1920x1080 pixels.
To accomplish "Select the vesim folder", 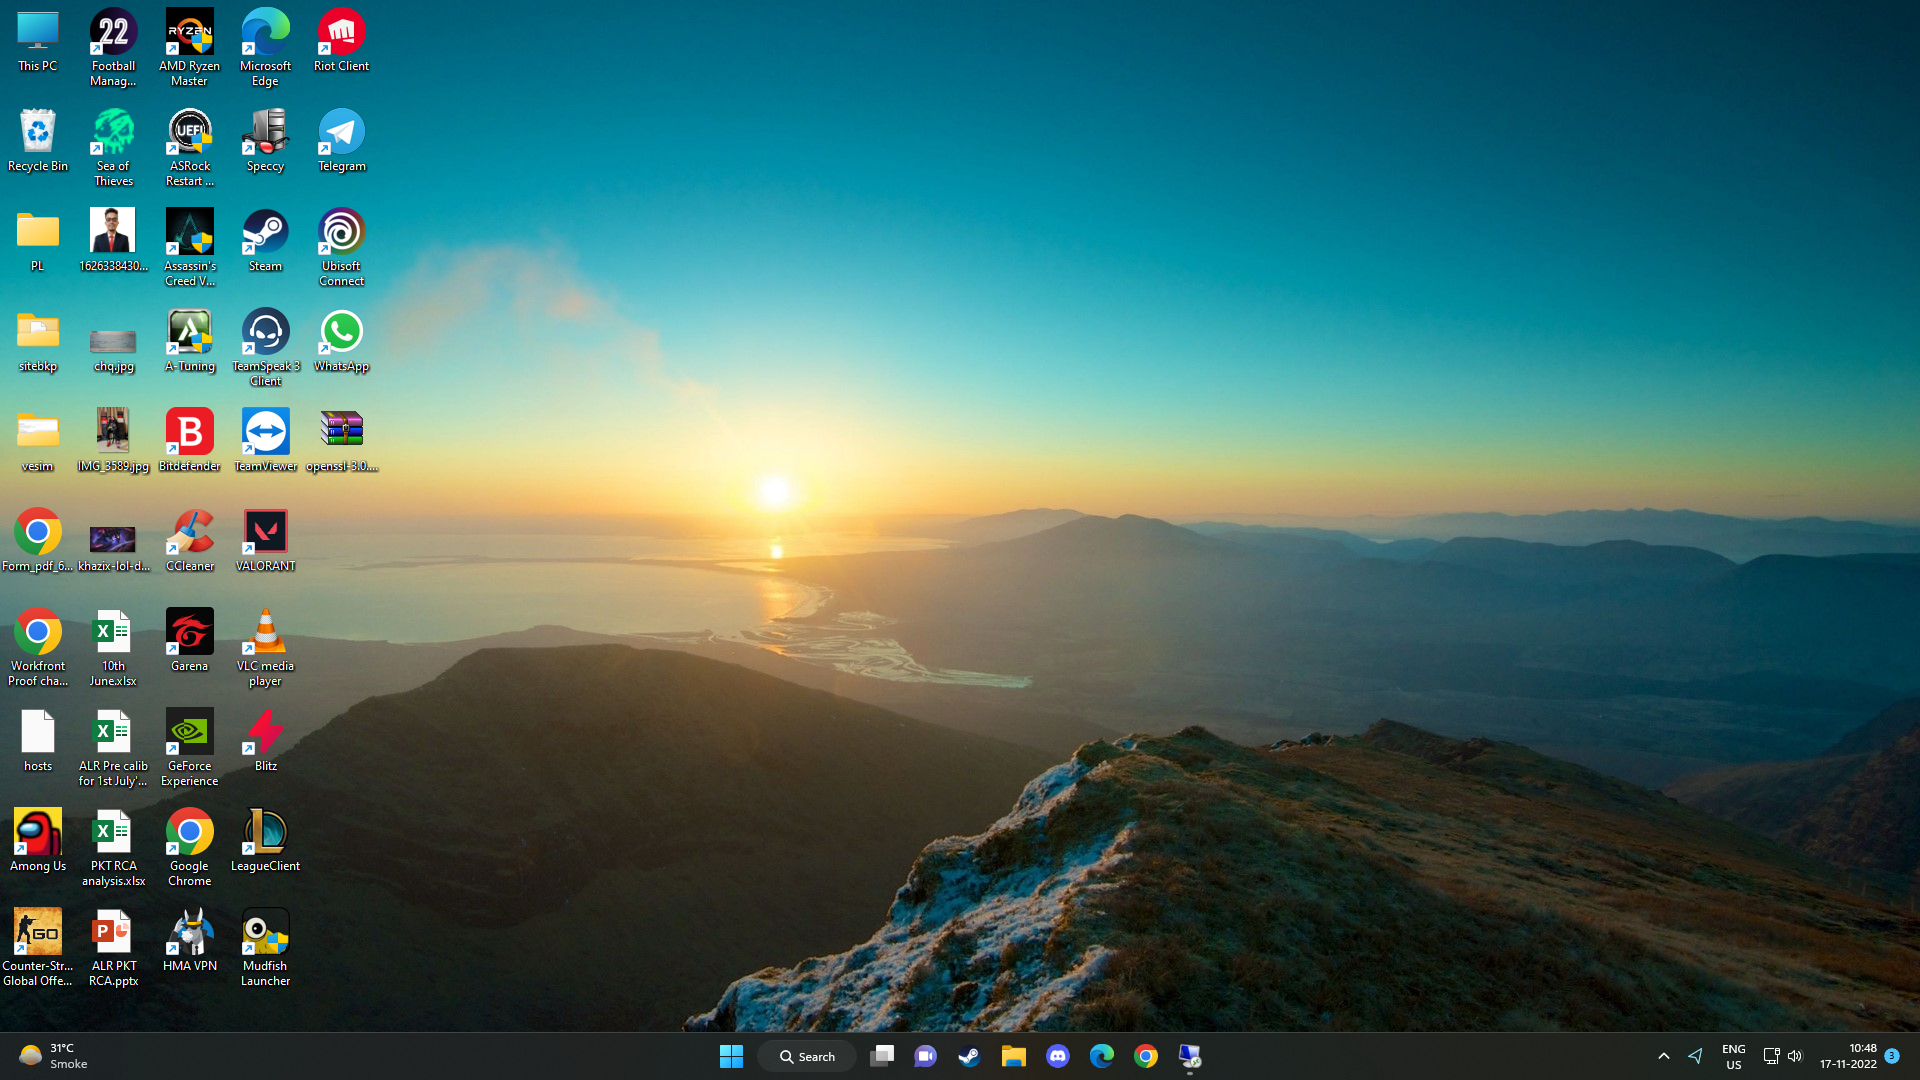I will [38, 442].
